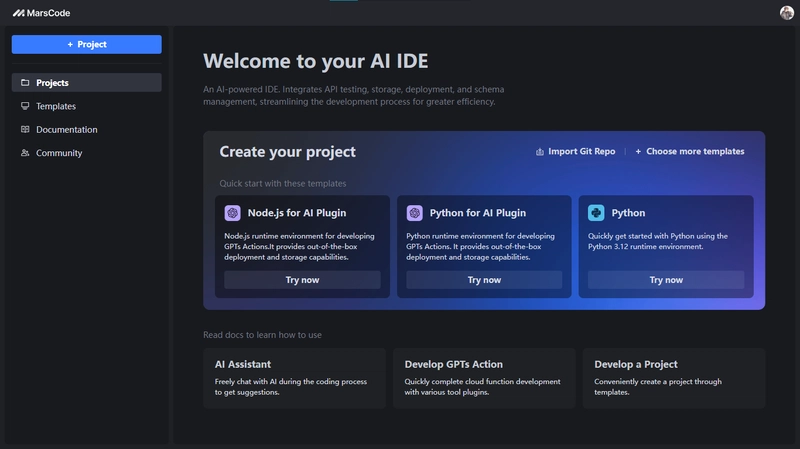The width and height of the screenshot is (800, 449).
Task: Create a new project with + Project button
Action: pos(87,44)
